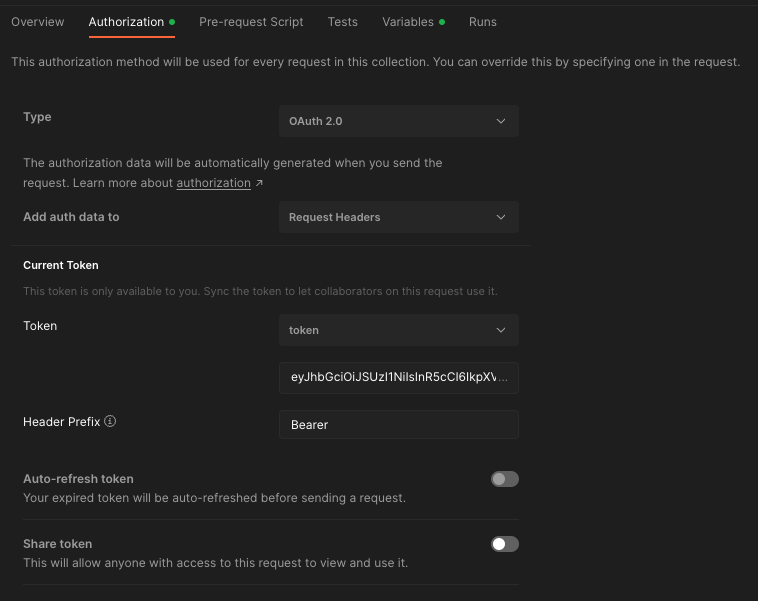Open the Pre-request Script tab

251,22
